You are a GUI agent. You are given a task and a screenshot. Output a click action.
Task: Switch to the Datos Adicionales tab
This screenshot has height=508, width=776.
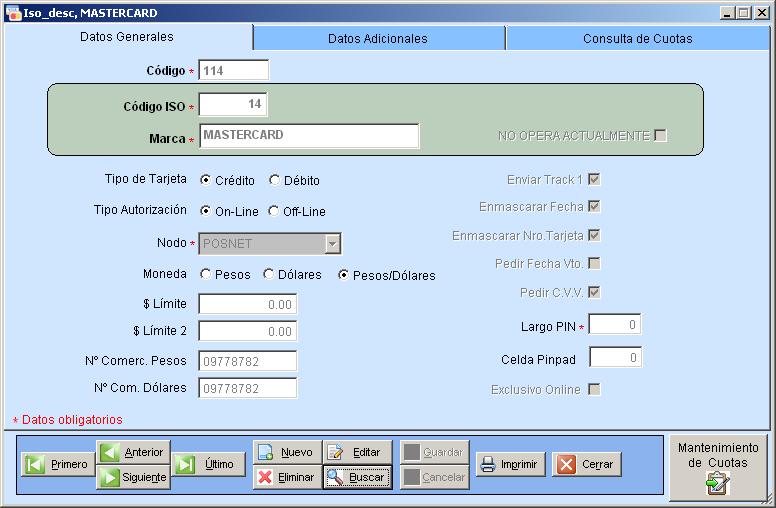tap(378, 39)
